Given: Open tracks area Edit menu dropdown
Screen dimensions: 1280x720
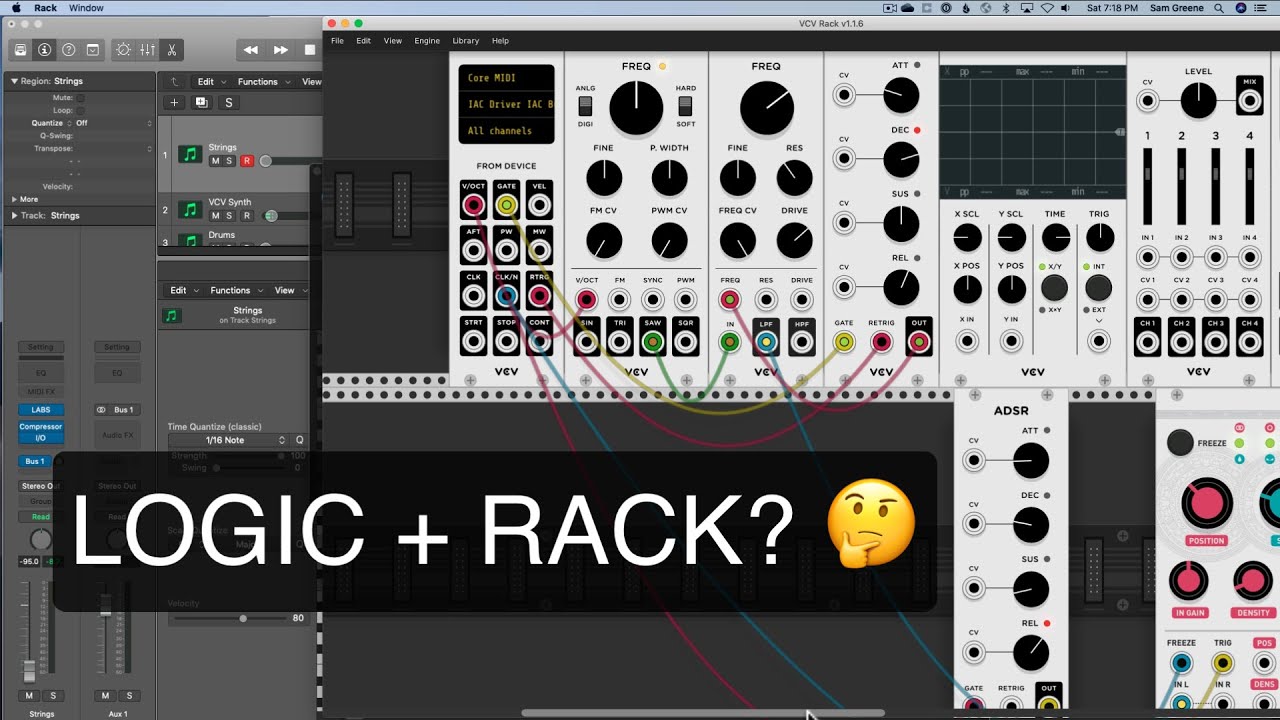Looking at the screenshot, I should pyautogui.click(x=210, y=82).
